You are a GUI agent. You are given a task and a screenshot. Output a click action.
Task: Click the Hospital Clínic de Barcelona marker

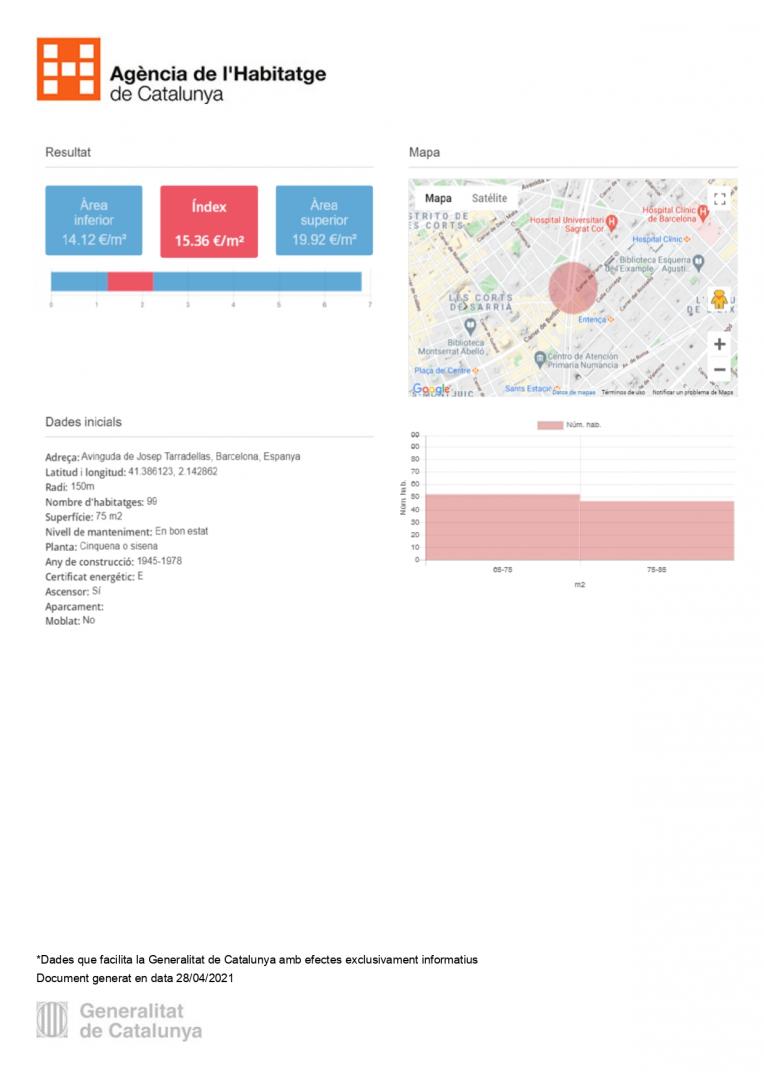coord(703,210)
